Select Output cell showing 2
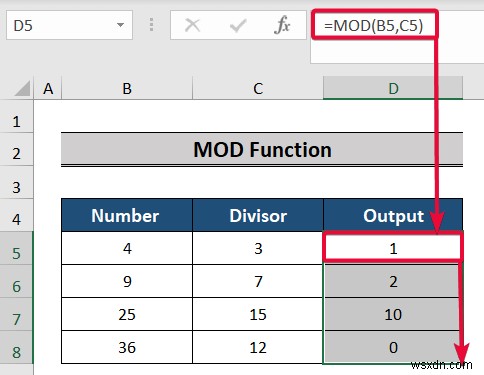The width and height of the screenshot is (484, 375). pyautogui.click(x=393, y=281)
